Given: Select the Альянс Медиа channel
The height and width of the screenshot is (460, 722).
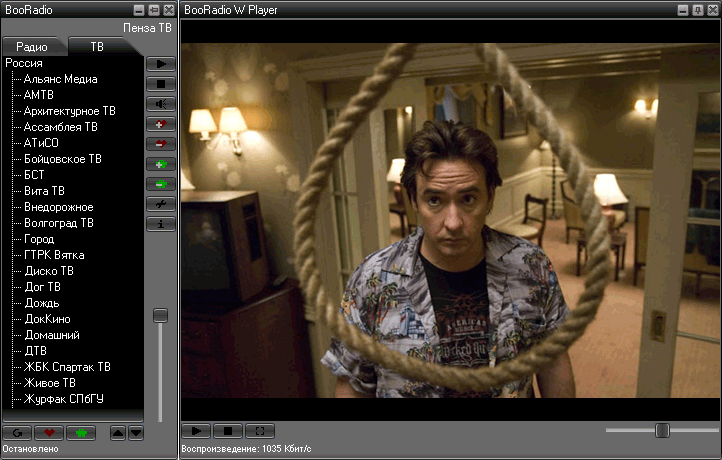Looking at the screenshot, I should pyautogui.click(x=60, y=79).
